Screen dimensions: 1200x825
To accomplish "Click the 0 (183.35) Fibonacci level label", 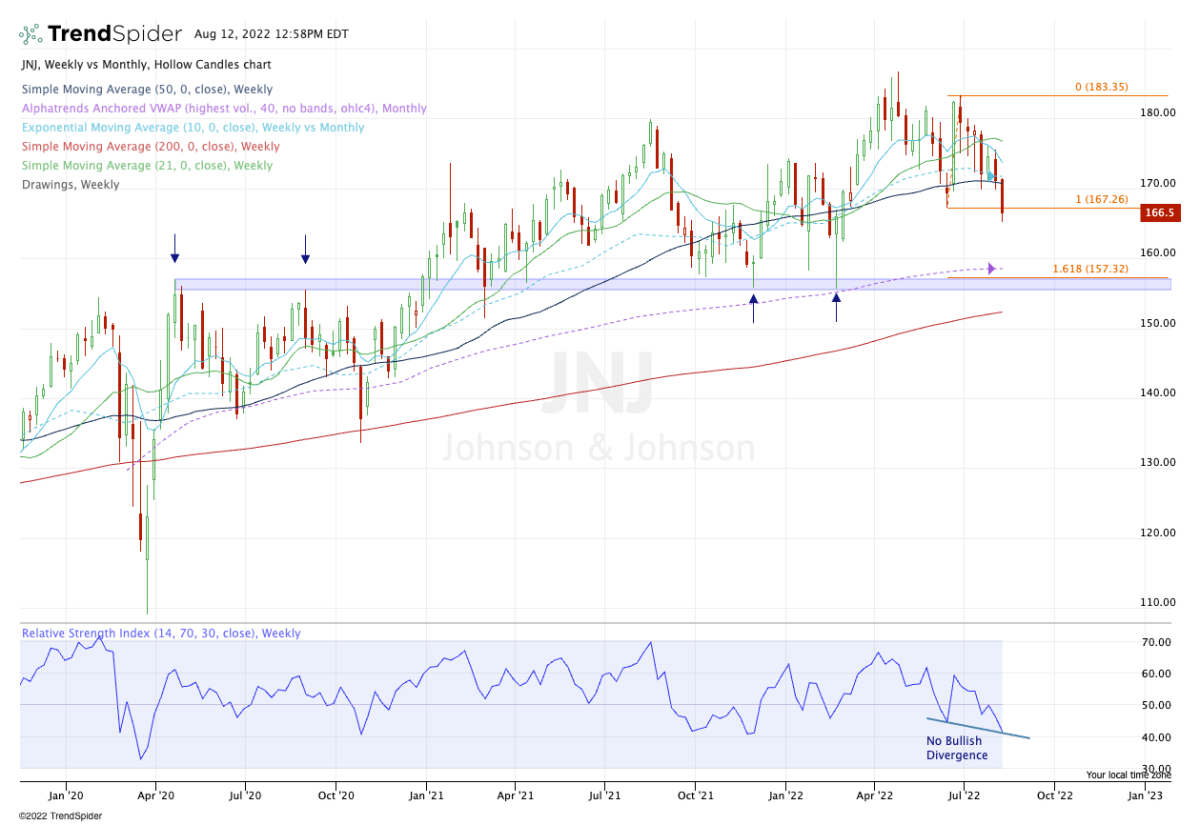I will coord(1101,87).
